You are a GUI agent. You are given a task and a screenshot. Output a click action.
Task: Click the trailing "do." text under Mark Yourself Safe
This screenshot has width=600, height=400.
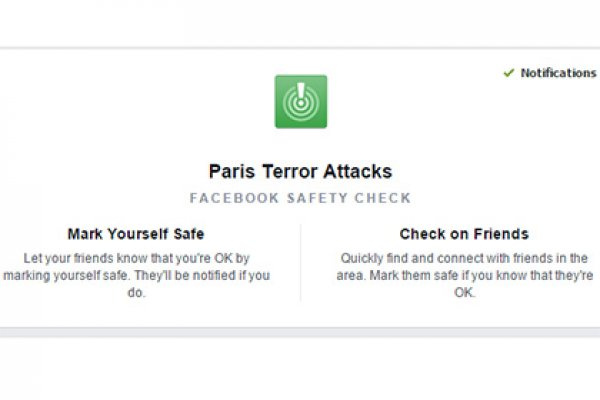[138, 293]
